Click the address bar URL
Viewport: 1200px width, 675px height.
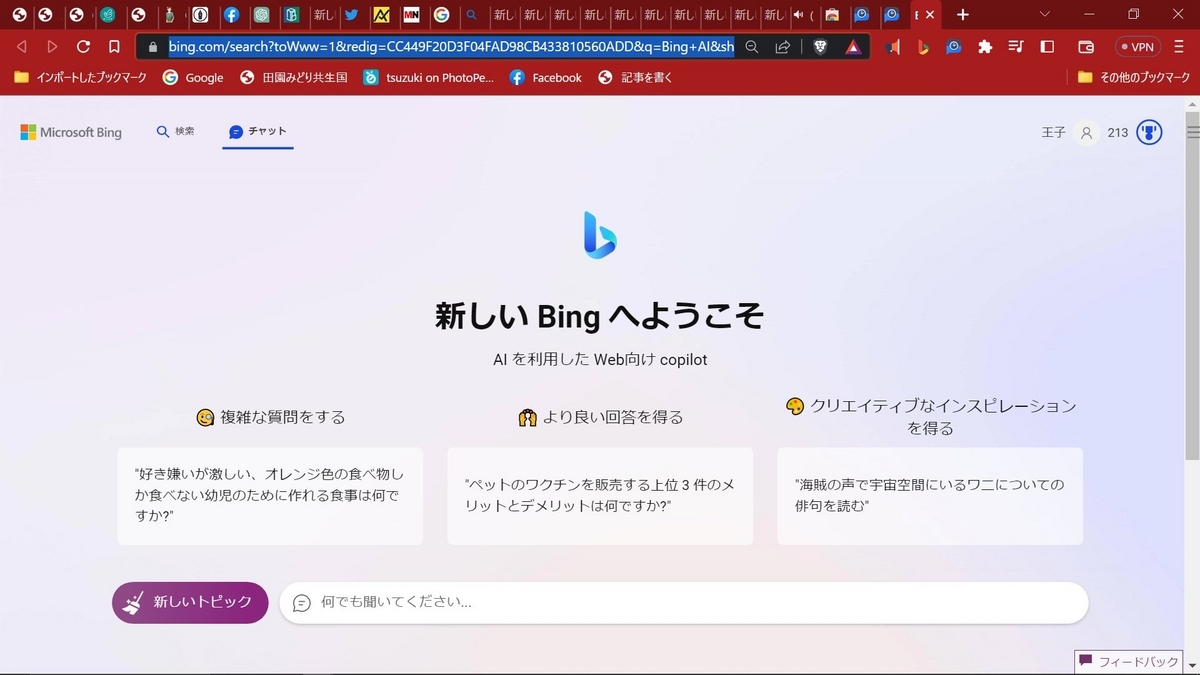[x=450, y=47]
